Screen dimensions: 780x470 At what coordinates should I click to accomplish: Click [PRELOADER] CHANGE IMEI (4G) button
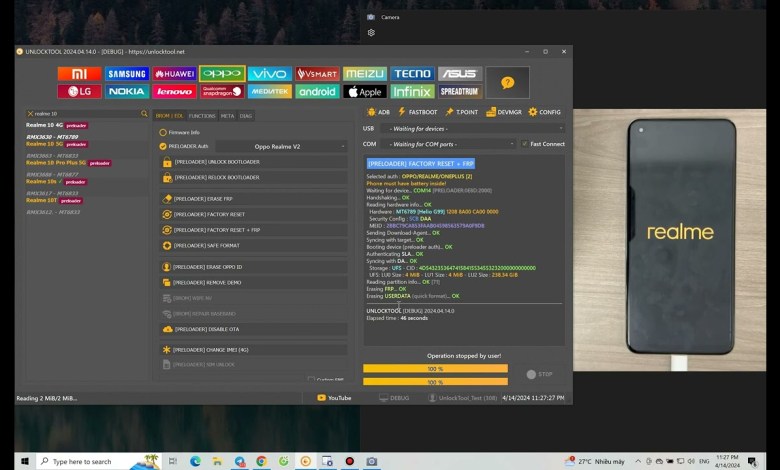pyautogui.click(x=254, y=350)
